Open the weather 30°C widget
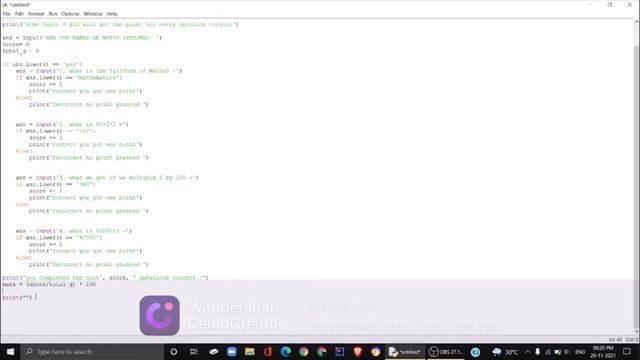The image size is (640, 360). [505, 352]
